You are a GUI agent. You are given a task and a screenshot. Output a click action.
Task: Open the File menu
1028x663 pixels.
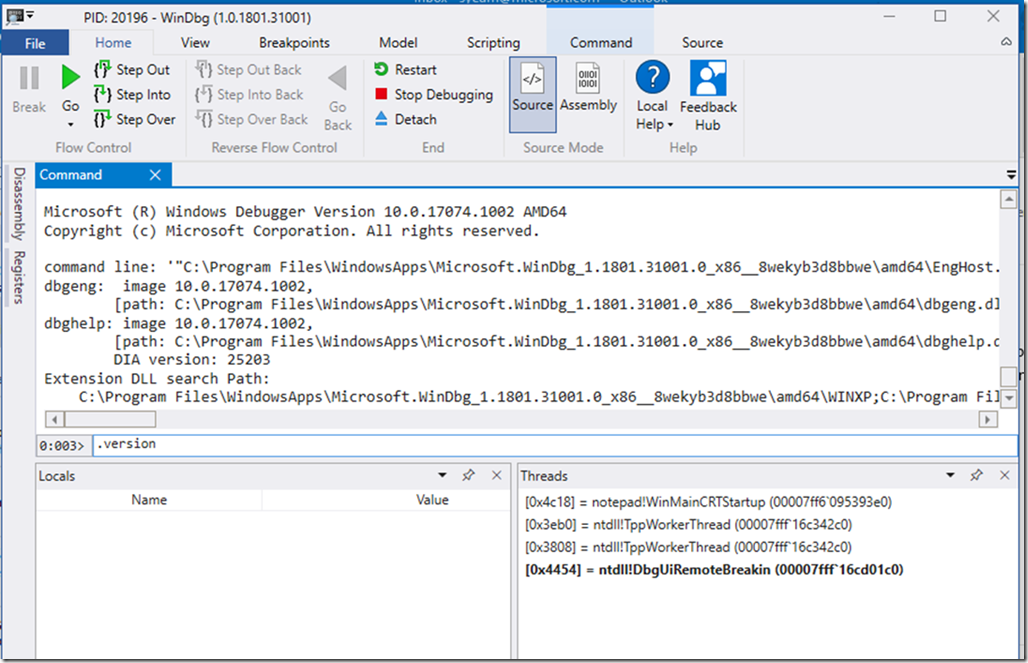tap(35, 43)
